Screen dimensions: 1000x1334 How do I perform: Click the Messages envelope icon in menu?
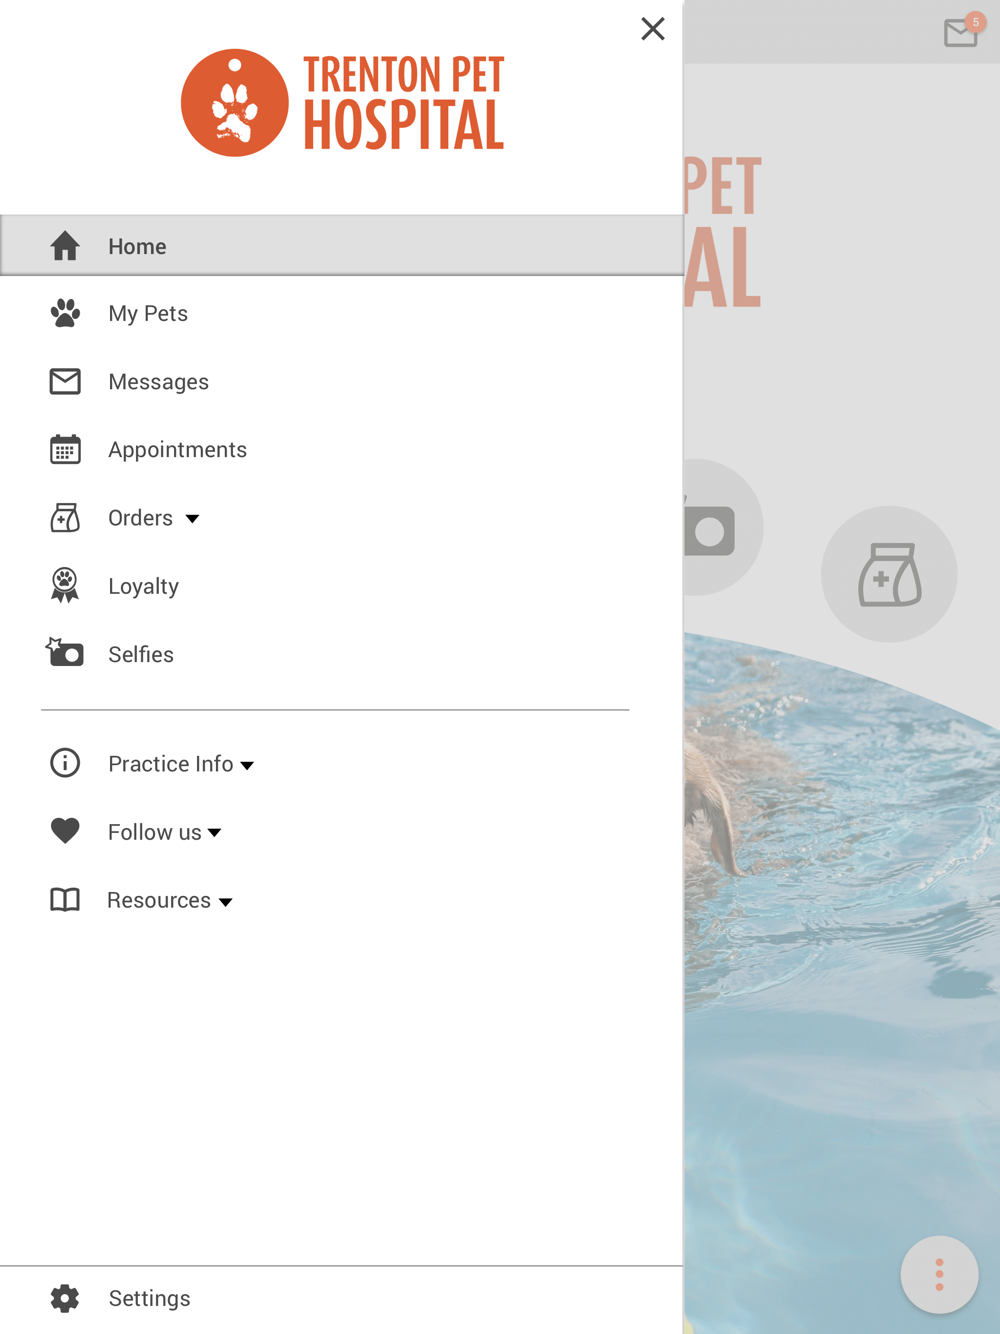(65, 381)
